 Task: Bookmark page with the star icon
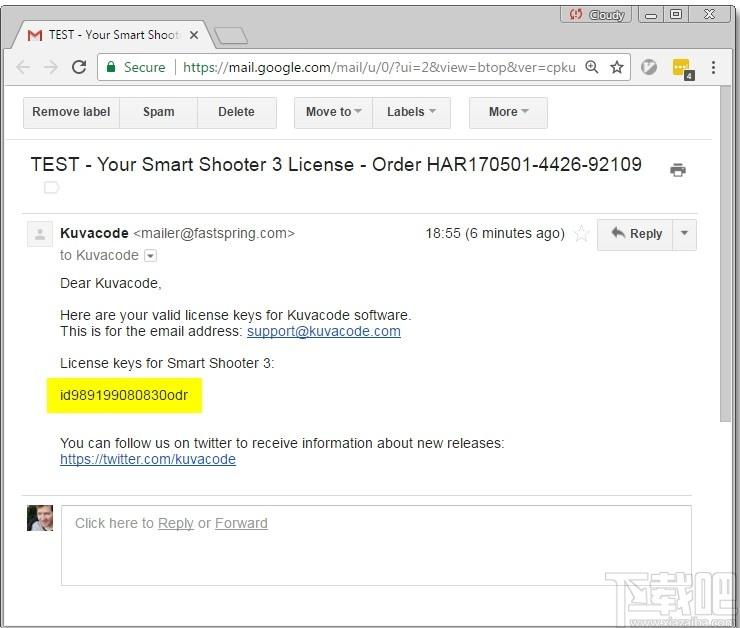(617, 67)
